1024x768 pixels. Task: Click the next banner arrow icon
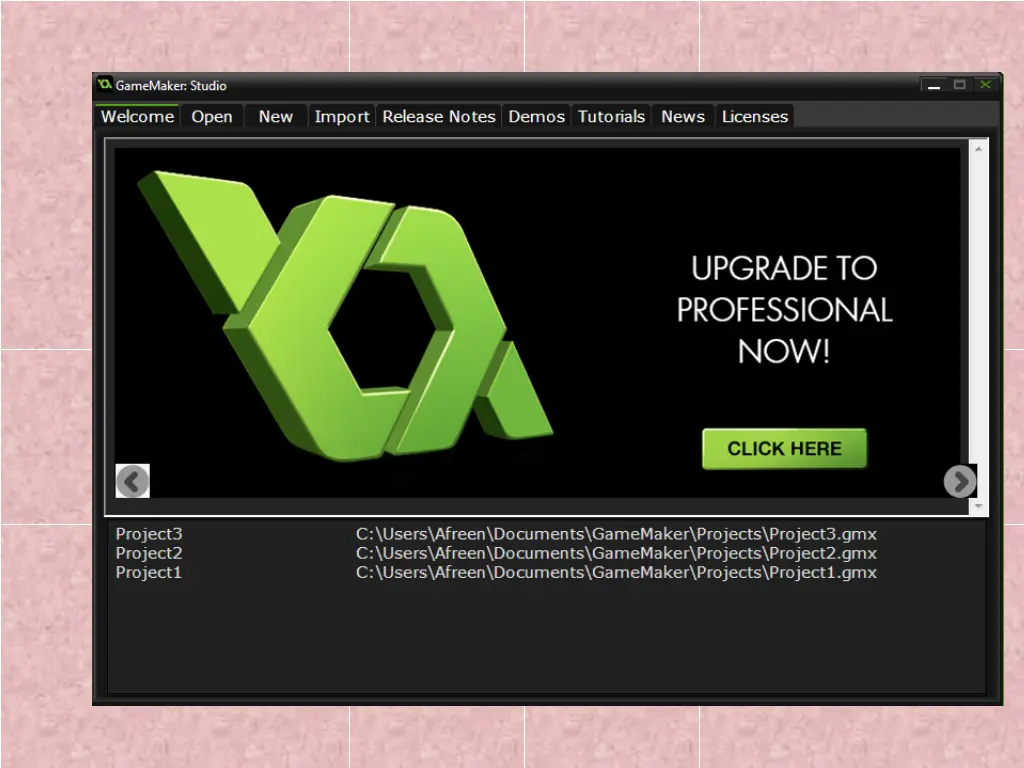959,481
